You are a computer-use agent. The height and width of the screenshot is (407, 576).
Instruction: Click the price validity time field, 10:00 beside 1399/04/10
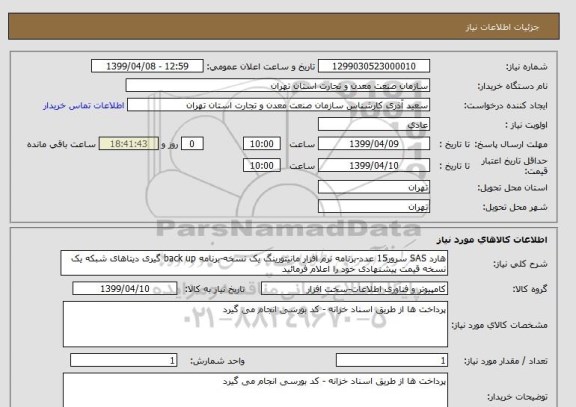click(262, 165)
